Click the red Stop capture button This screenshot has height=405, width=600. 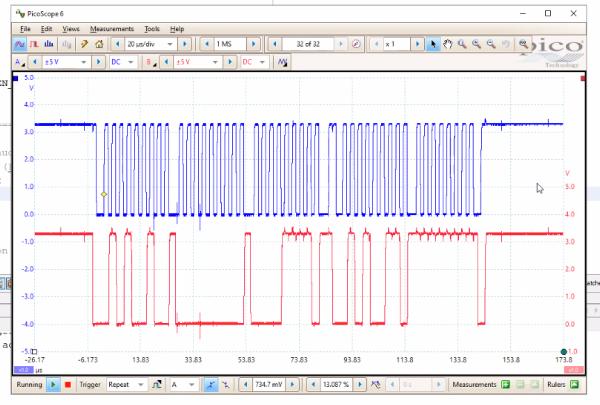(68, 385)
